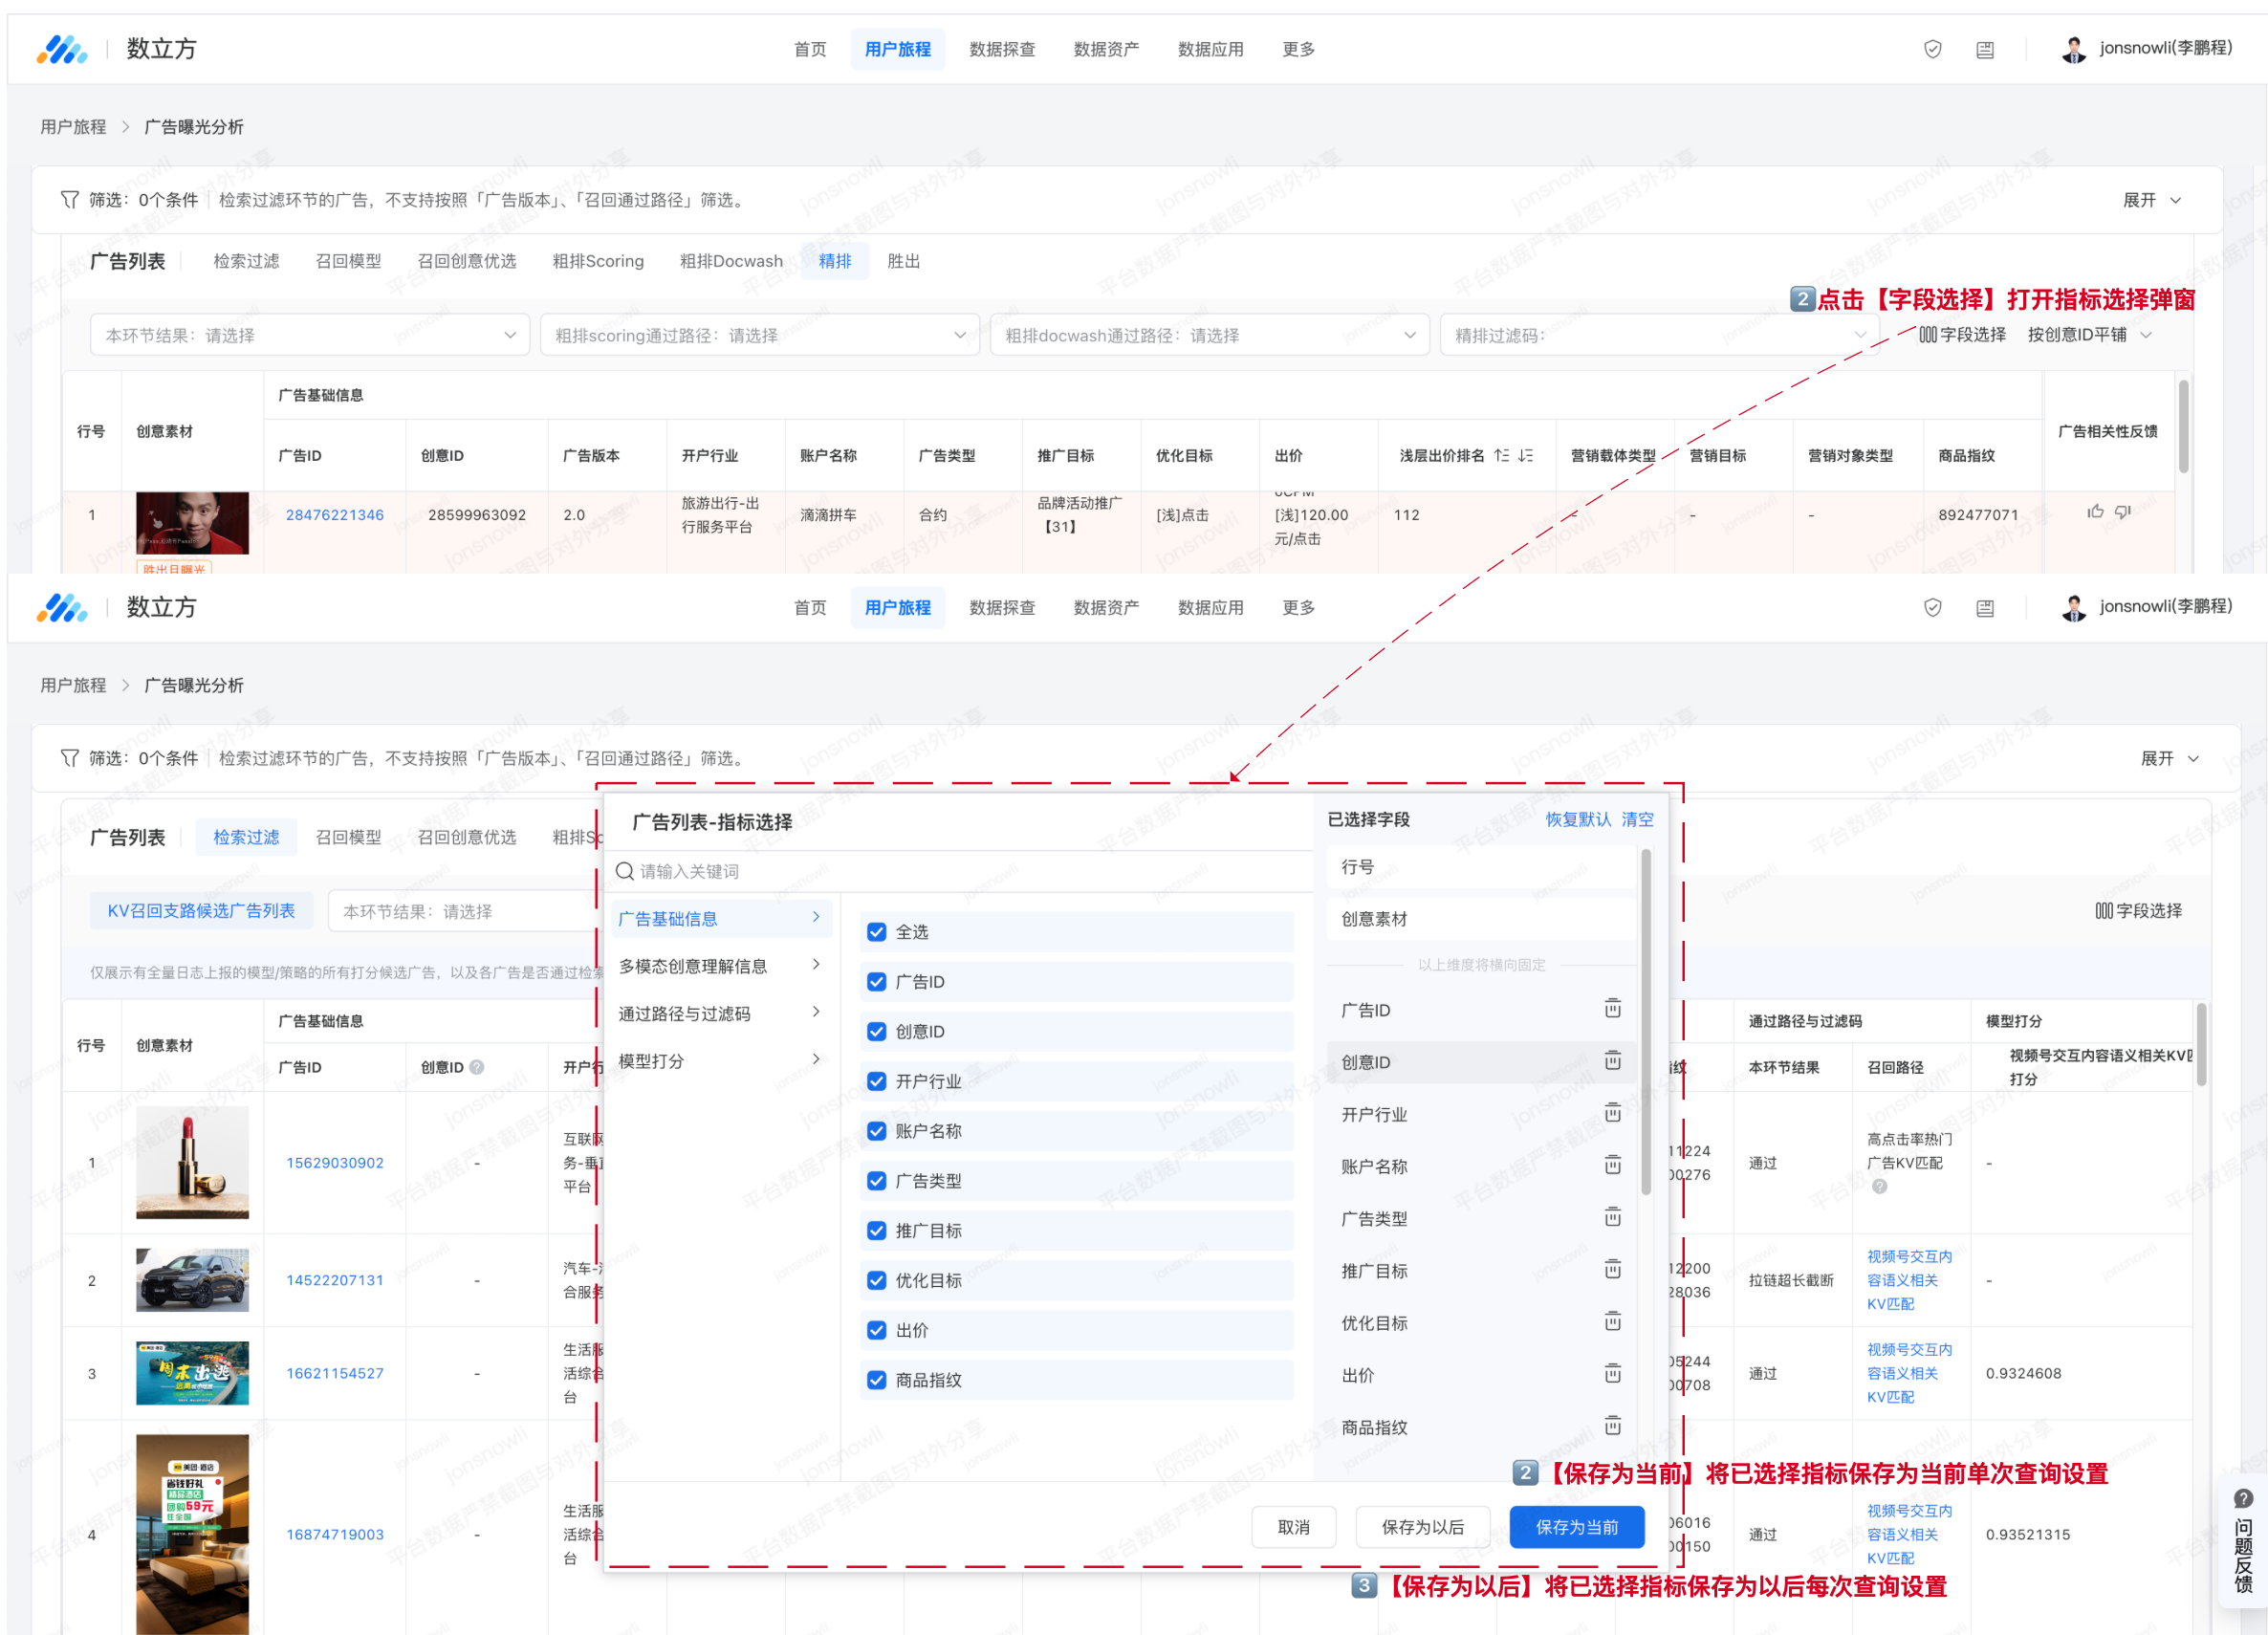Image resolution: width=2268 pixels, height=1635 pixels.
Task: Toggle the 推广目标 checkbox
Action: point(877,1231)
